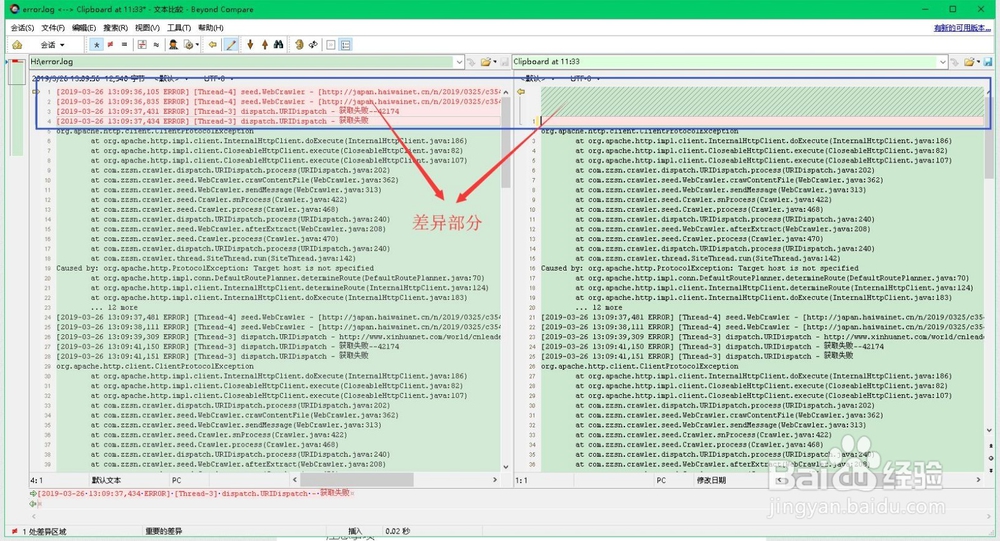This screenshot has height=541, width=1000.
Task: Click left pane horizontal scroll-right arrow
Action: pyautogui.click(x=495, y=479)
